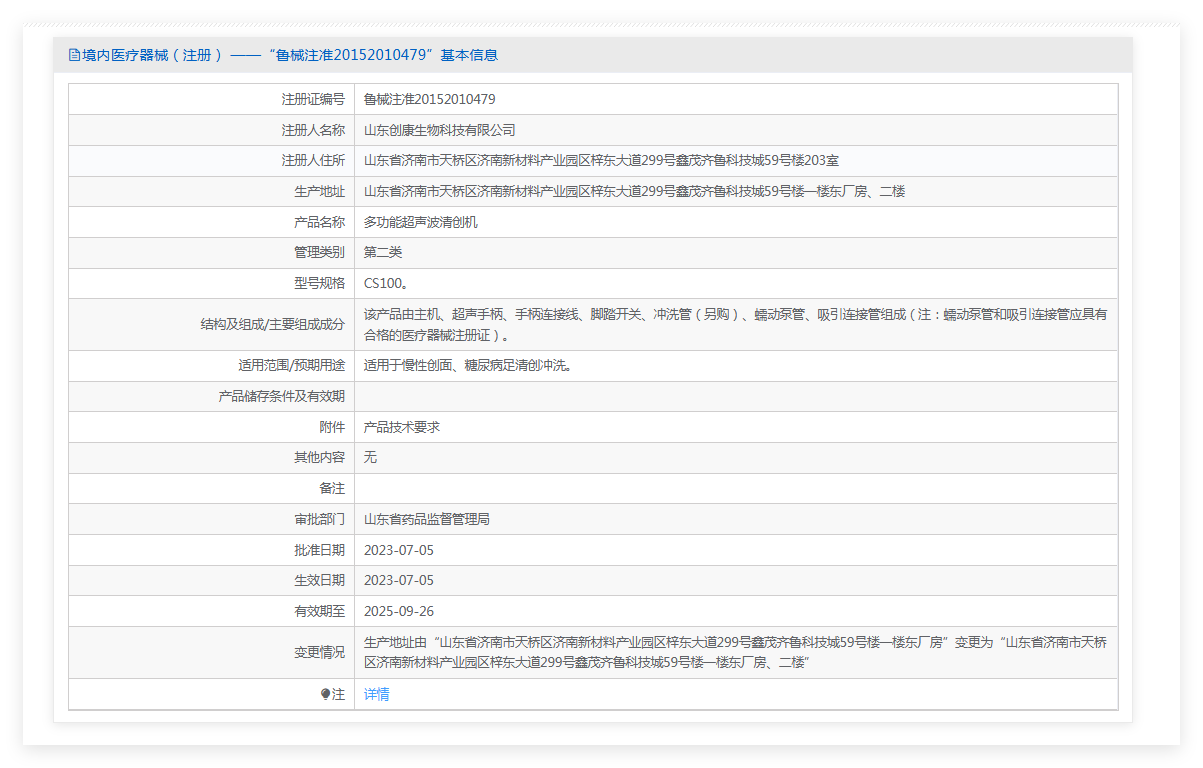This screenshot has height=768, width=1203.
Task: Click the 批准日期 label
Action: click(319, 550)
